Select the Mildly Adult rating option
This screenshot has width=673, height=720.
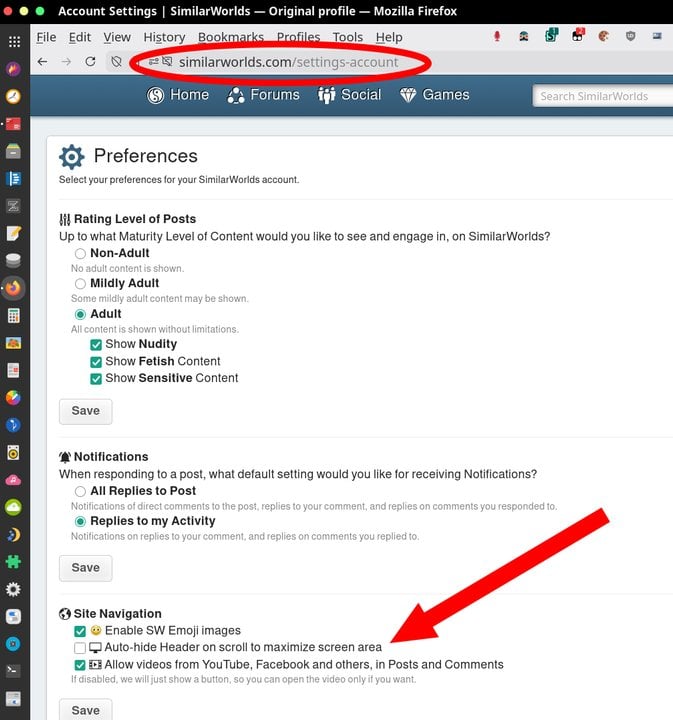point(80,284)
